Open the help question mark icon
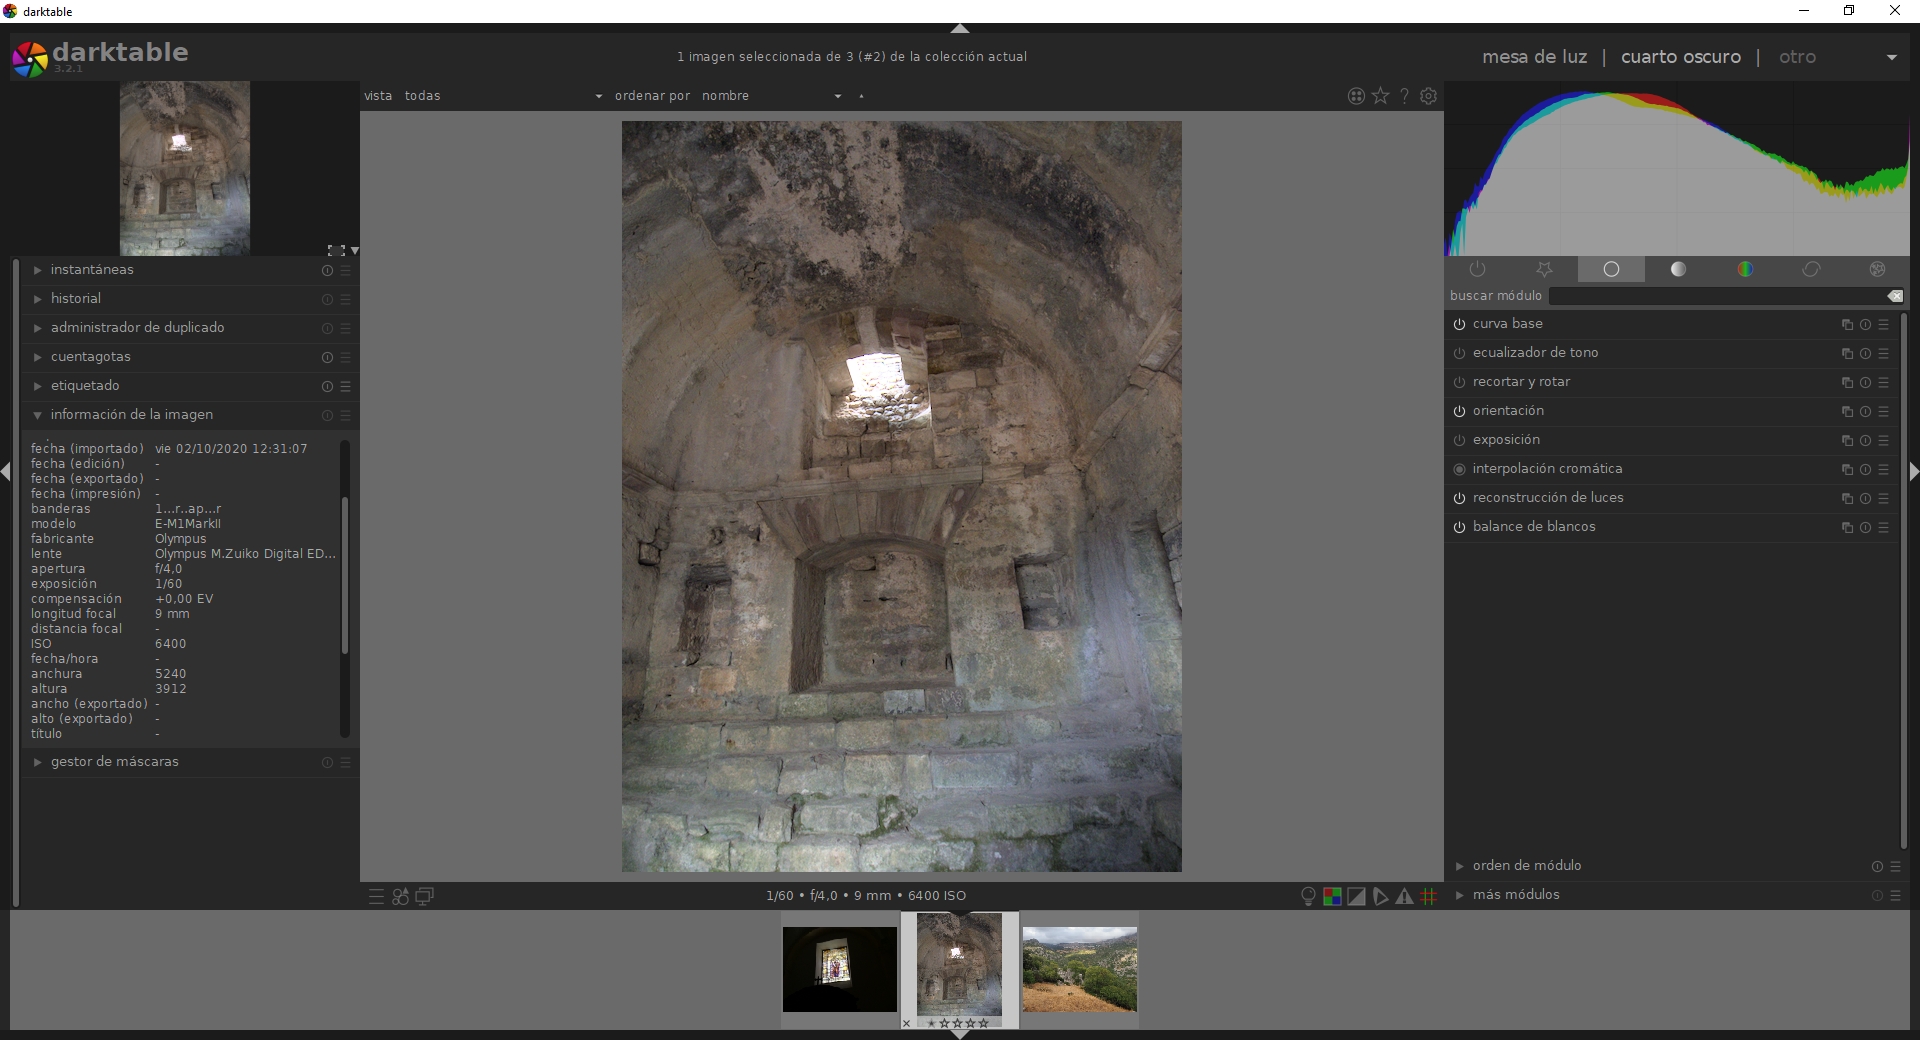 click(x=1404, y=96)
